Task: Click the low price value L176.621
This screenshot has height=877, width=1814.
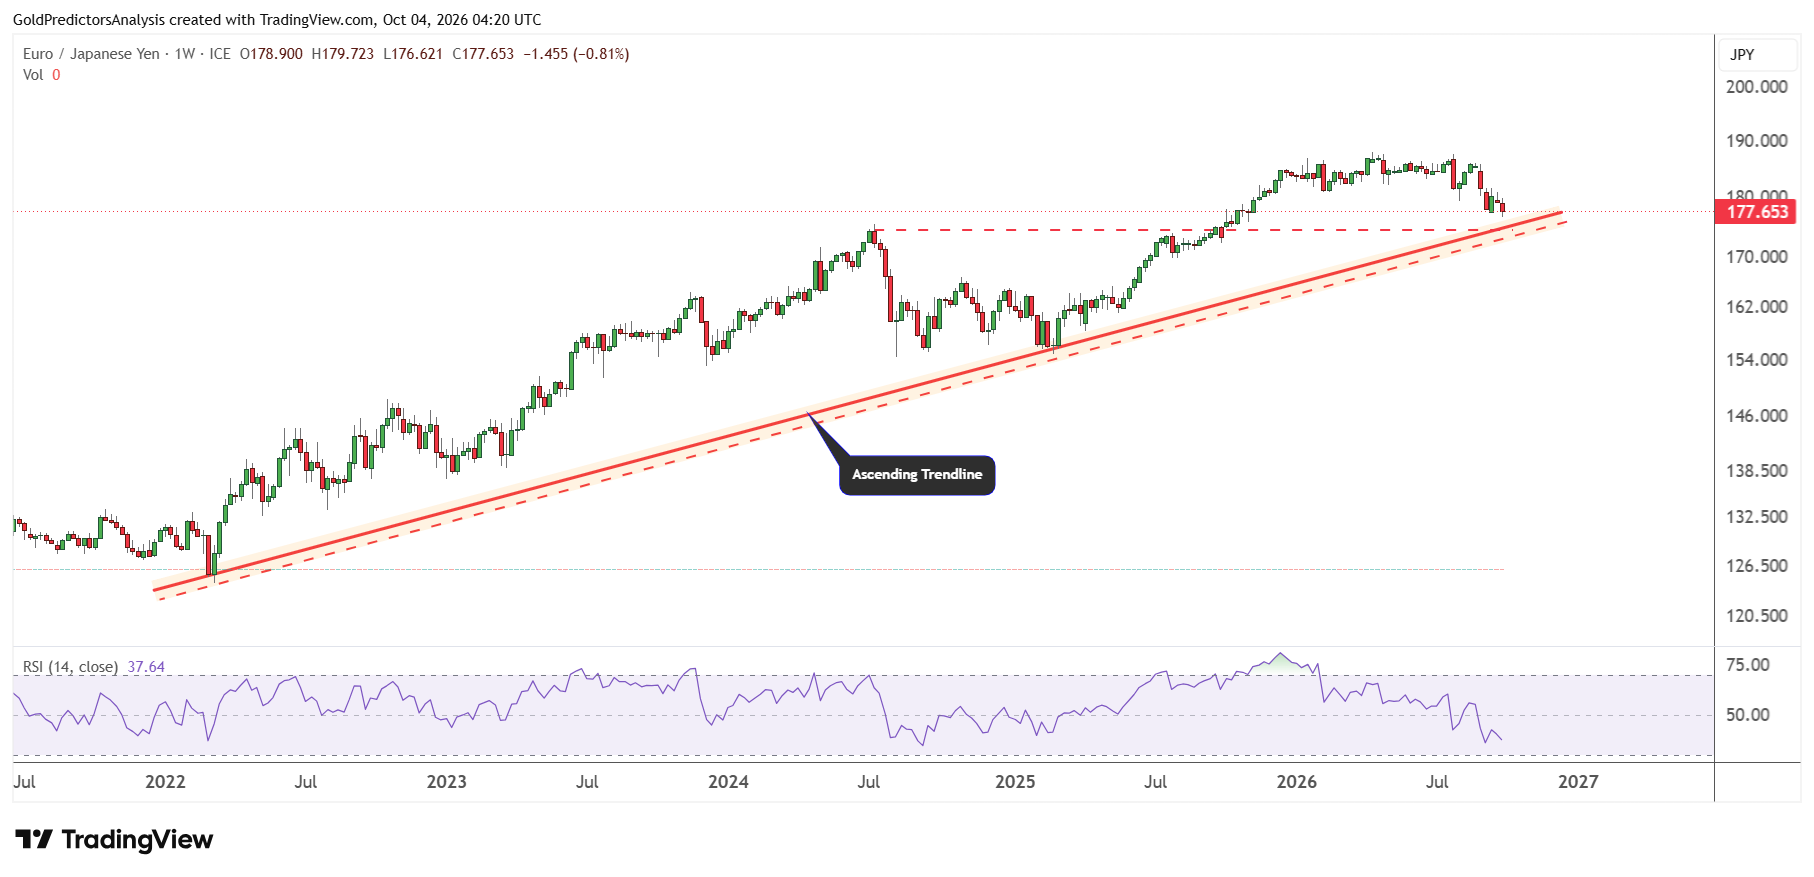Action: pos(413,54)
